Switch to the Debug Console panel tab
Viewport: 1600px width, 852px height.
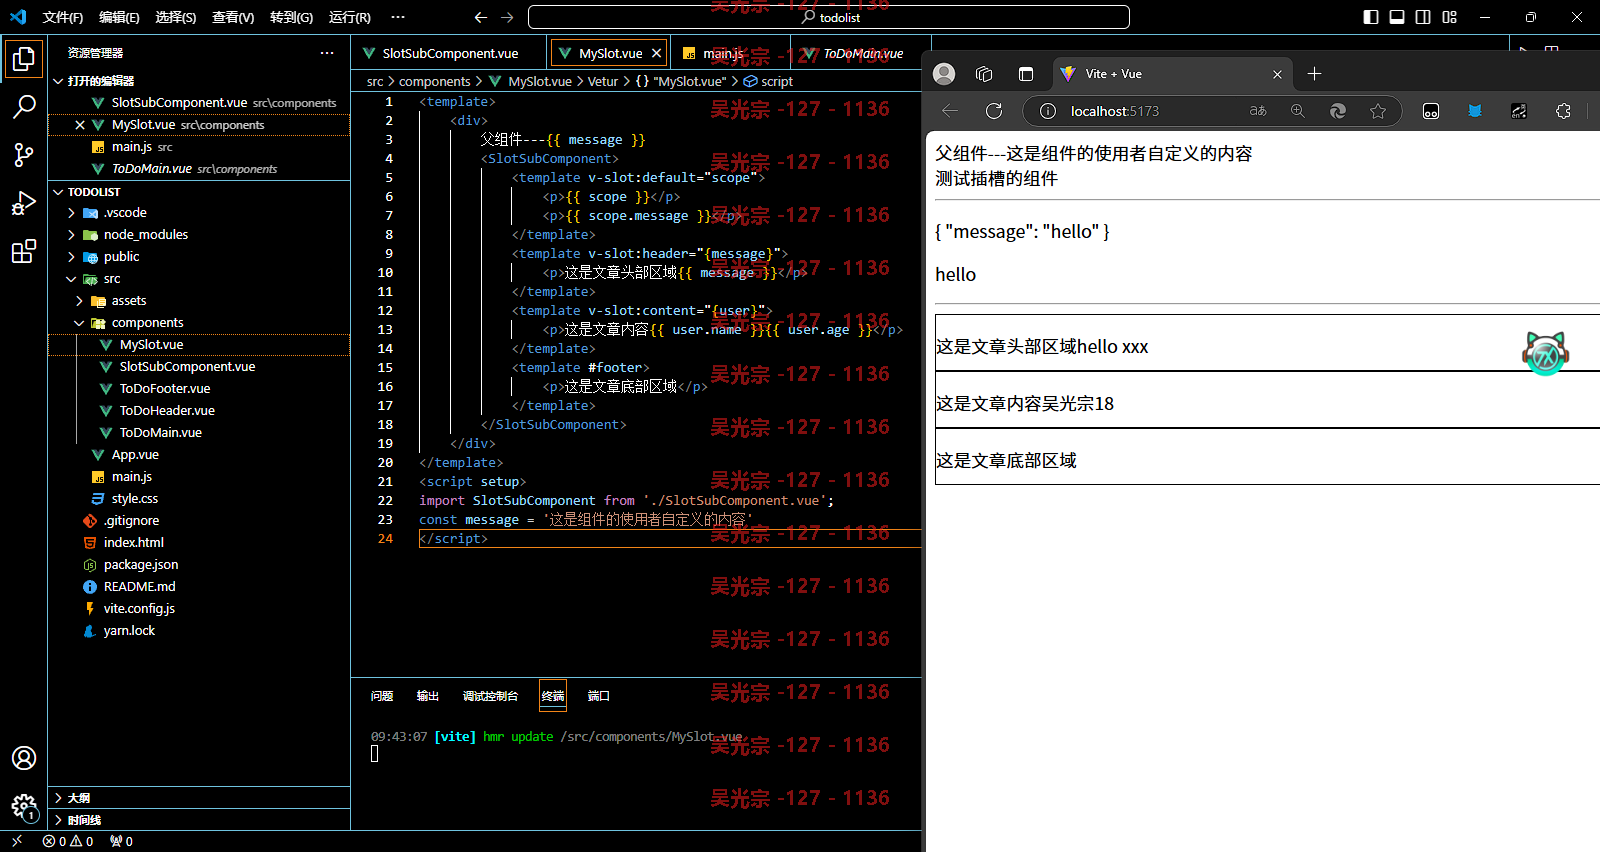point(491,696)
